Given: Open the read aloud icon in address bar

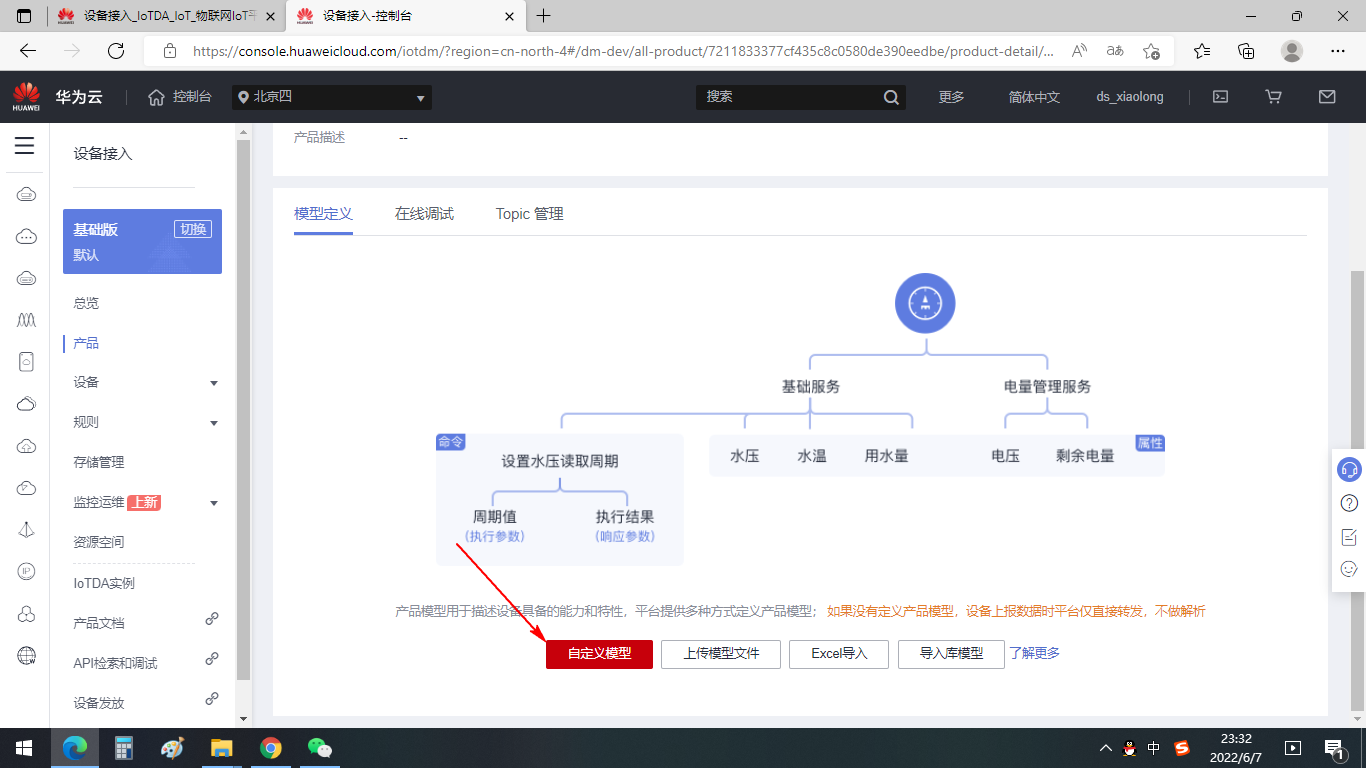Looking at the screenshot, I should [x=1080, y=51].
